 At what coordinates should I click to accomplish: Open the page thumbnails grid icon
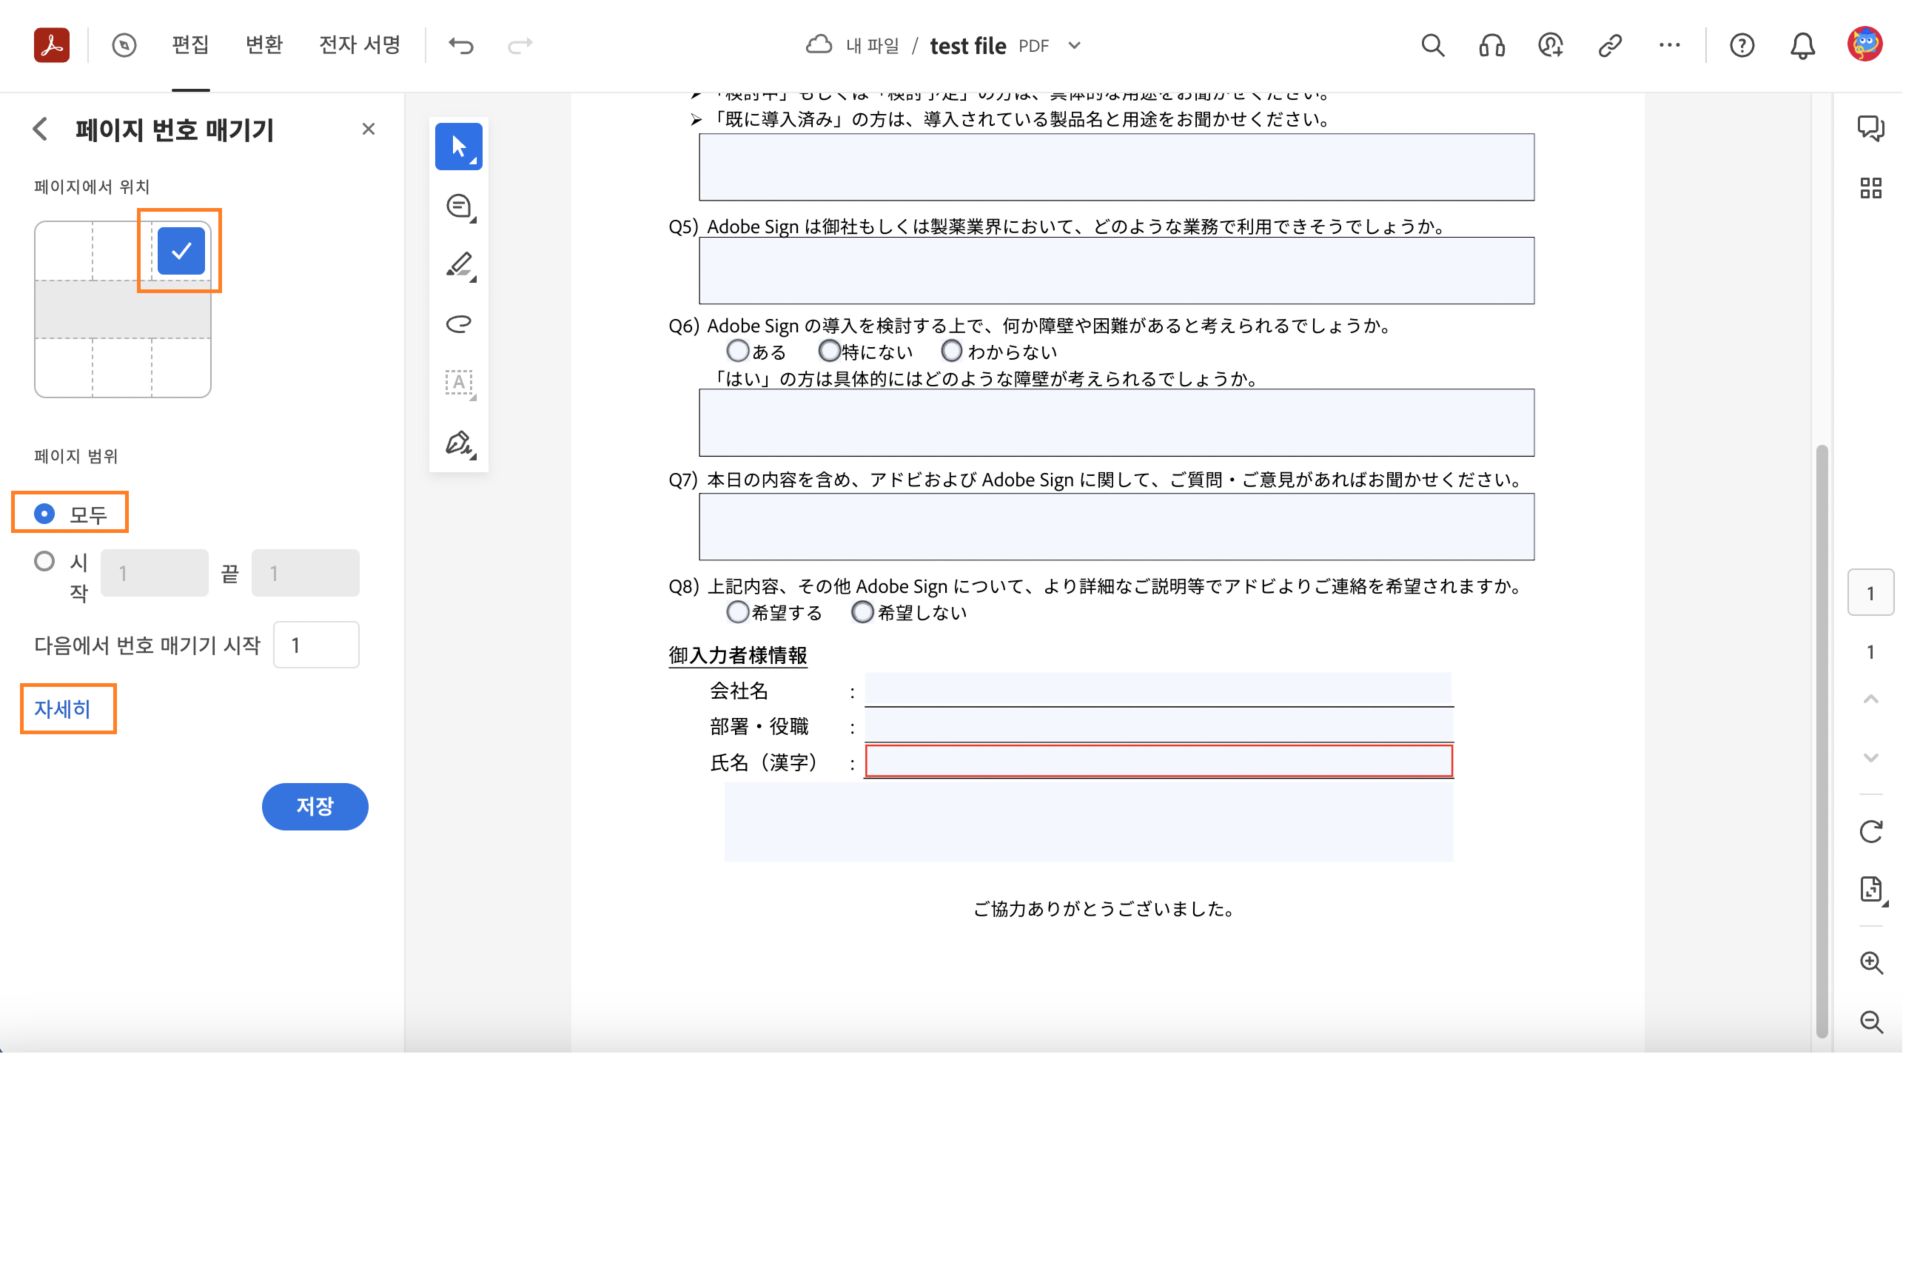point(1871,188)
